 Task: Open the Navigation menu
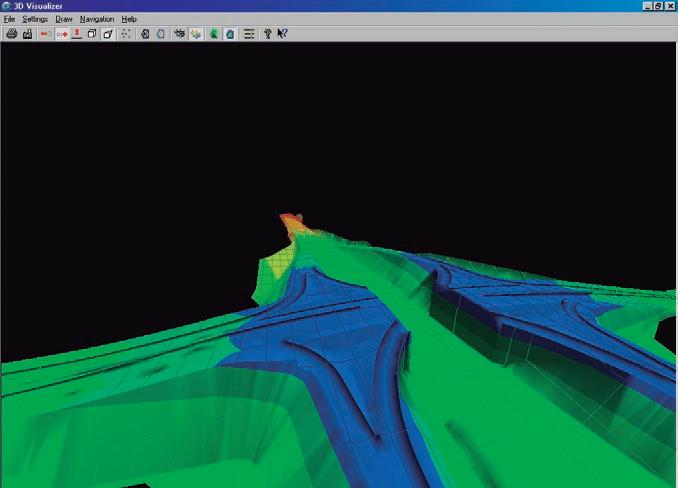point(97,19)
